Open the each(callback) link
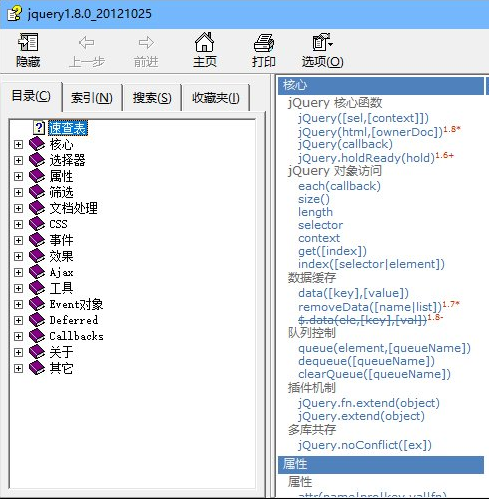The height and width of the screenshot is (499, 489). point(339,186)
